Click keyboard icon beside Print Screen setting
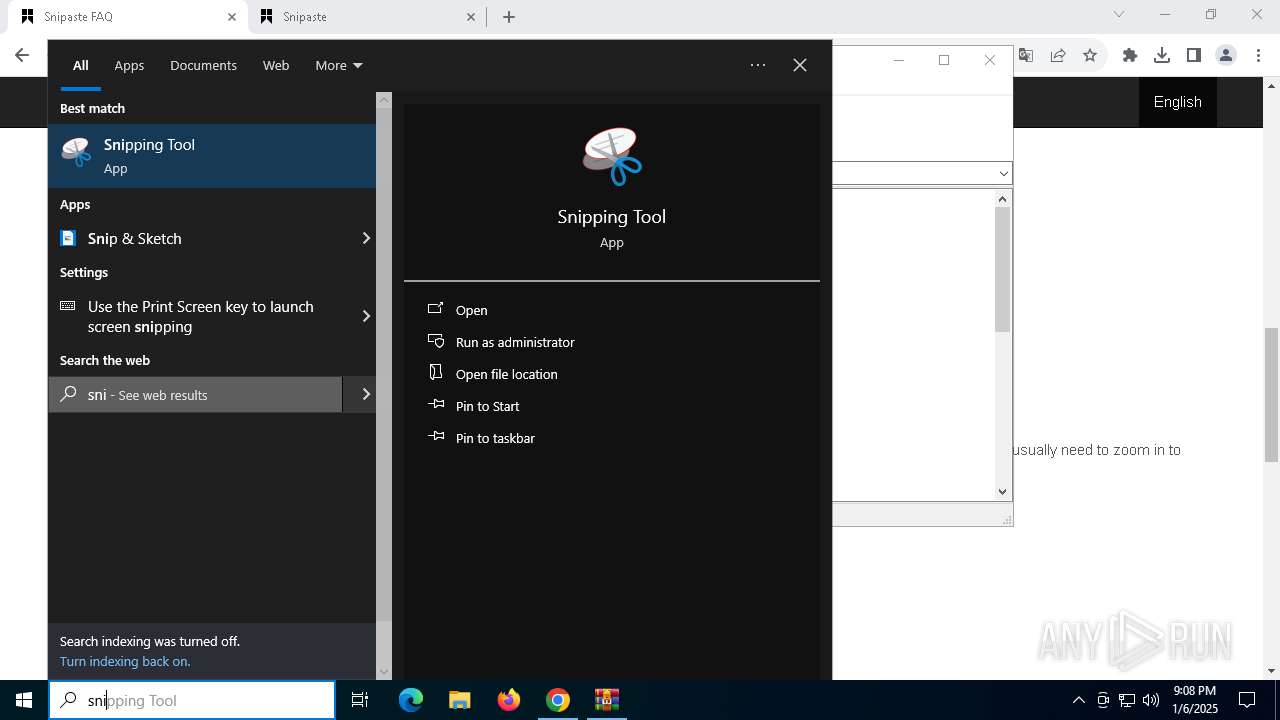 (68, 306)
